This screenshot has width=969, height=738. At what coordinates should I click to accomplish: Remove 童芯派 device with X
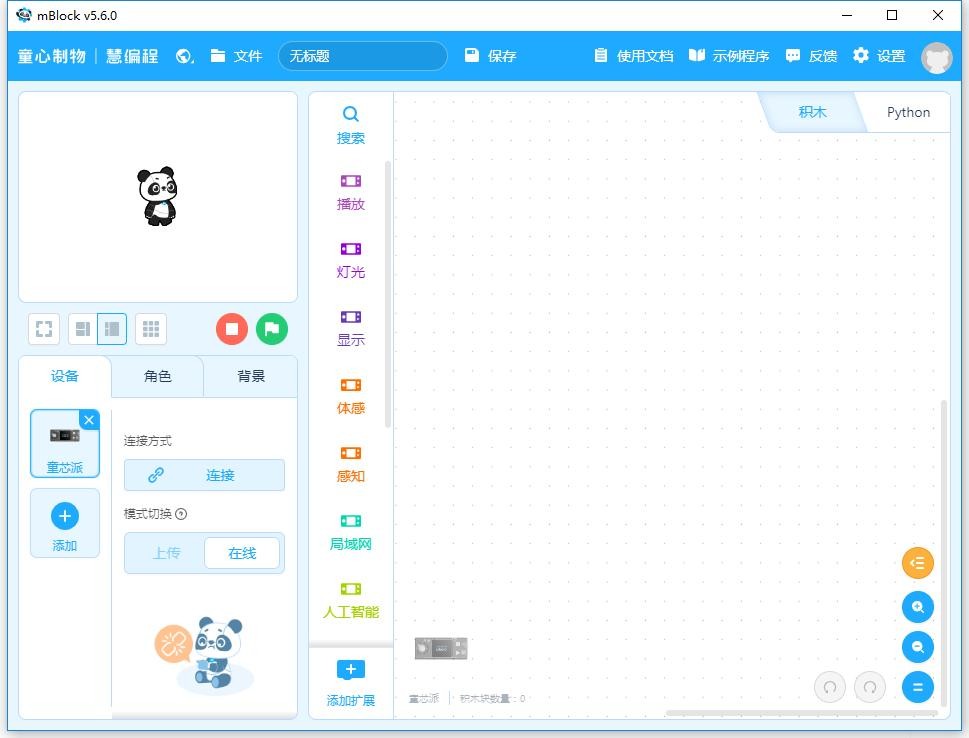coord(89,420)
